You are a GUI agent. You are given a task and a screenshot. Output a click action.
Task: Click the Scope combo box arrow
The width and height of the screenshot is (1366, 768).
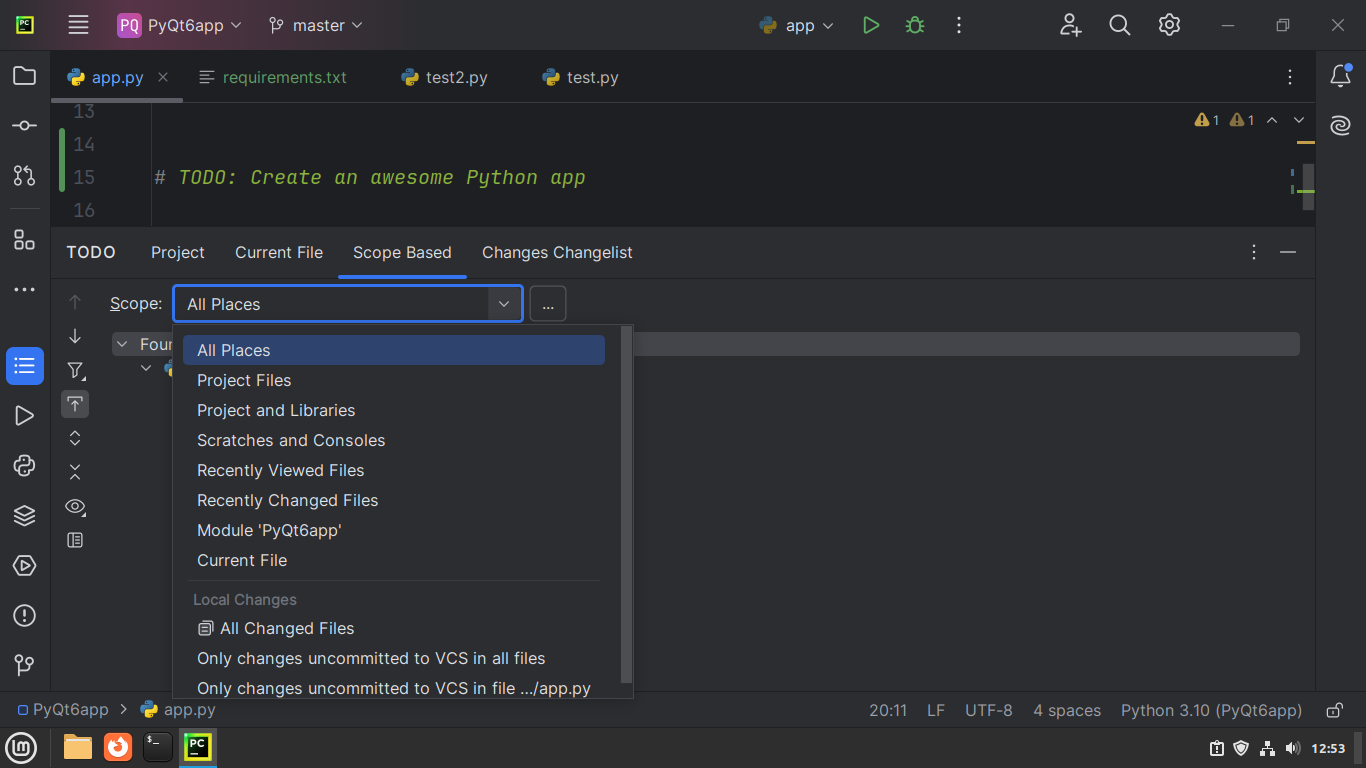504,304
